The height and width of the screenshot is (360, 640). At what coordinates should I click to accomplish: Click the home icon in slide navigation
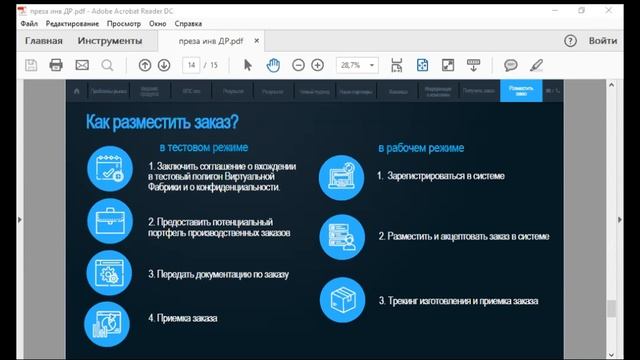[77, 91]
